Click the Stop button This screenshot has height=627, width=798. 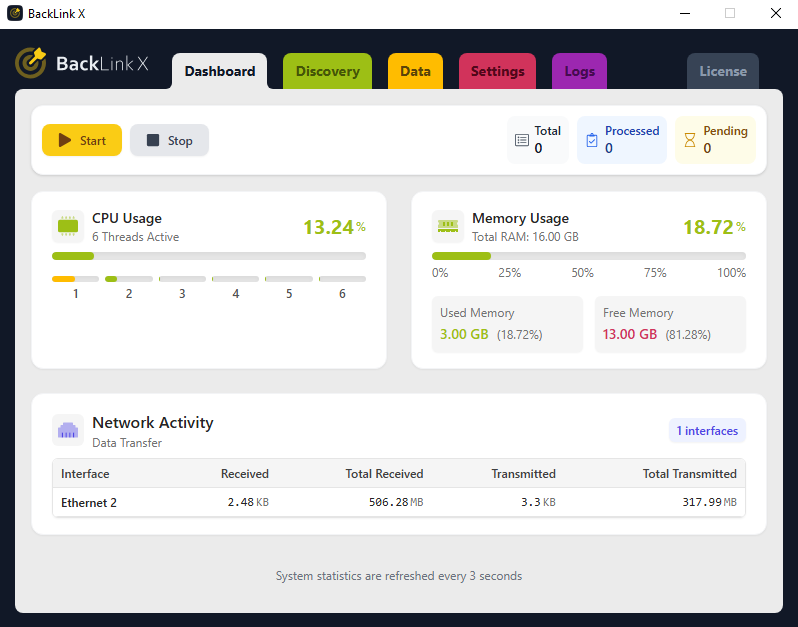169,140
